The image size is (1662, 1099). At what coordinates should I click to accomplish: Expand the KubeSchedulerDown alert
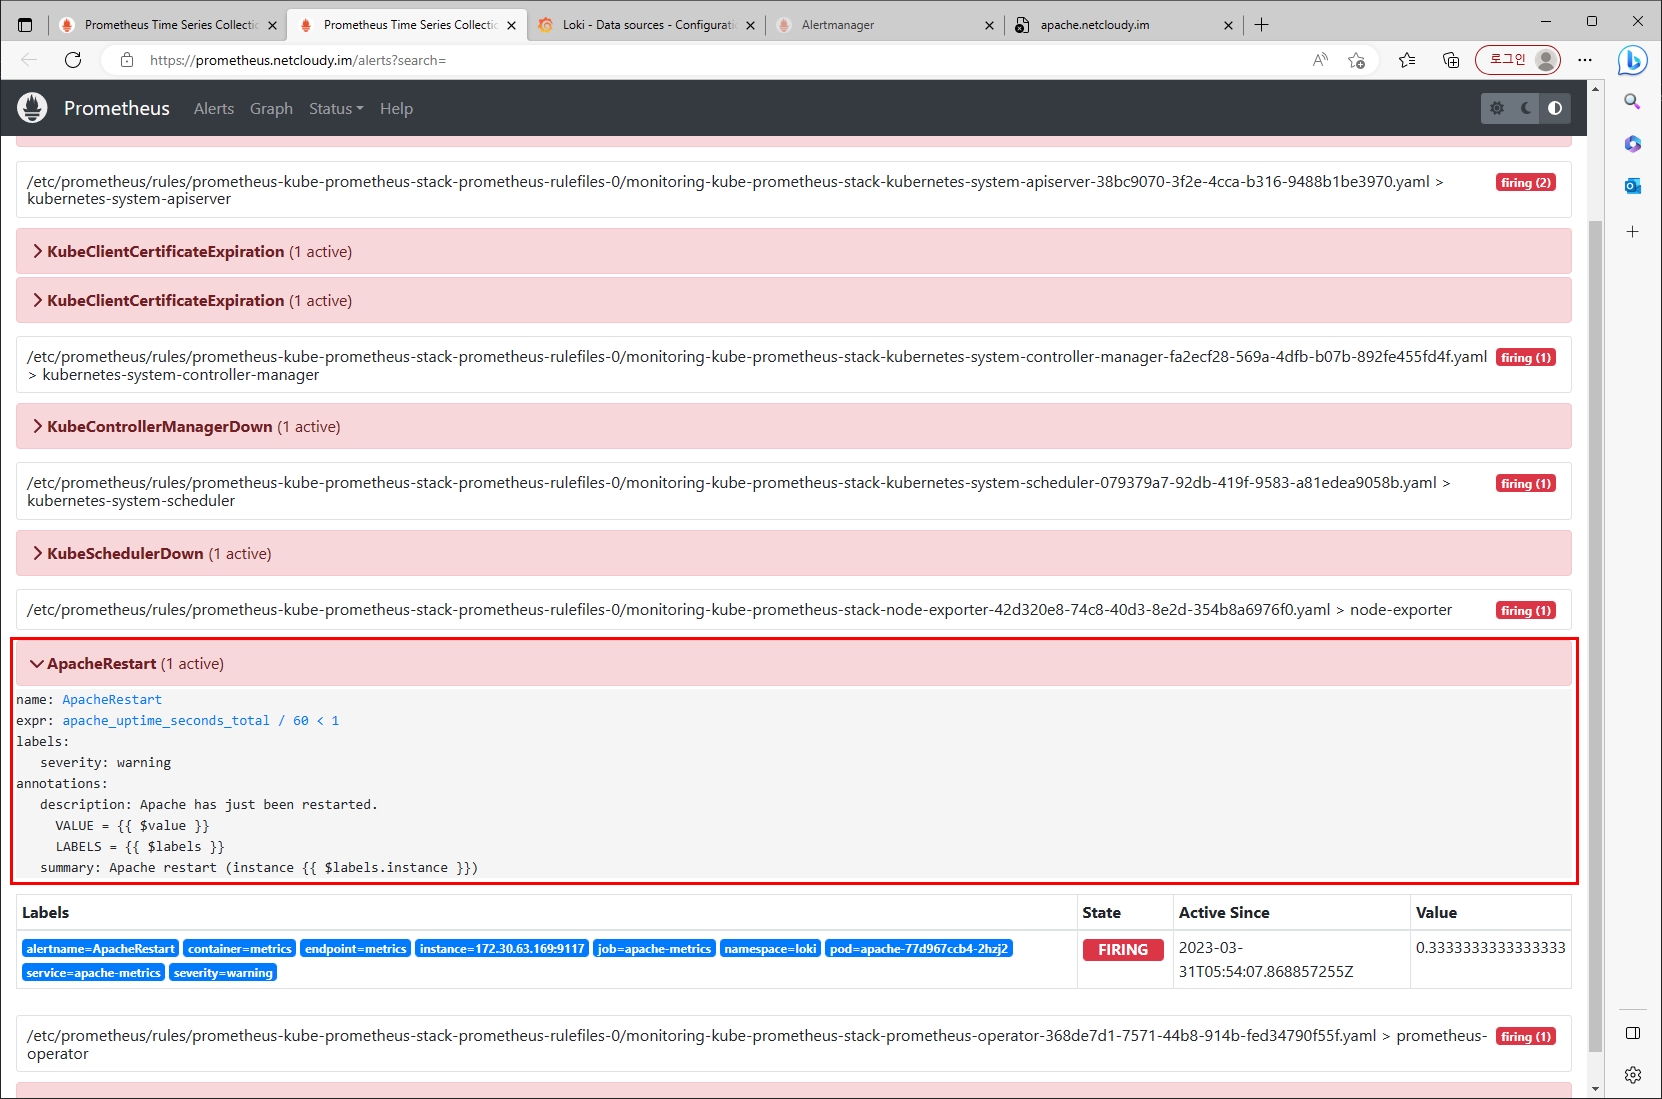point(793,553)
